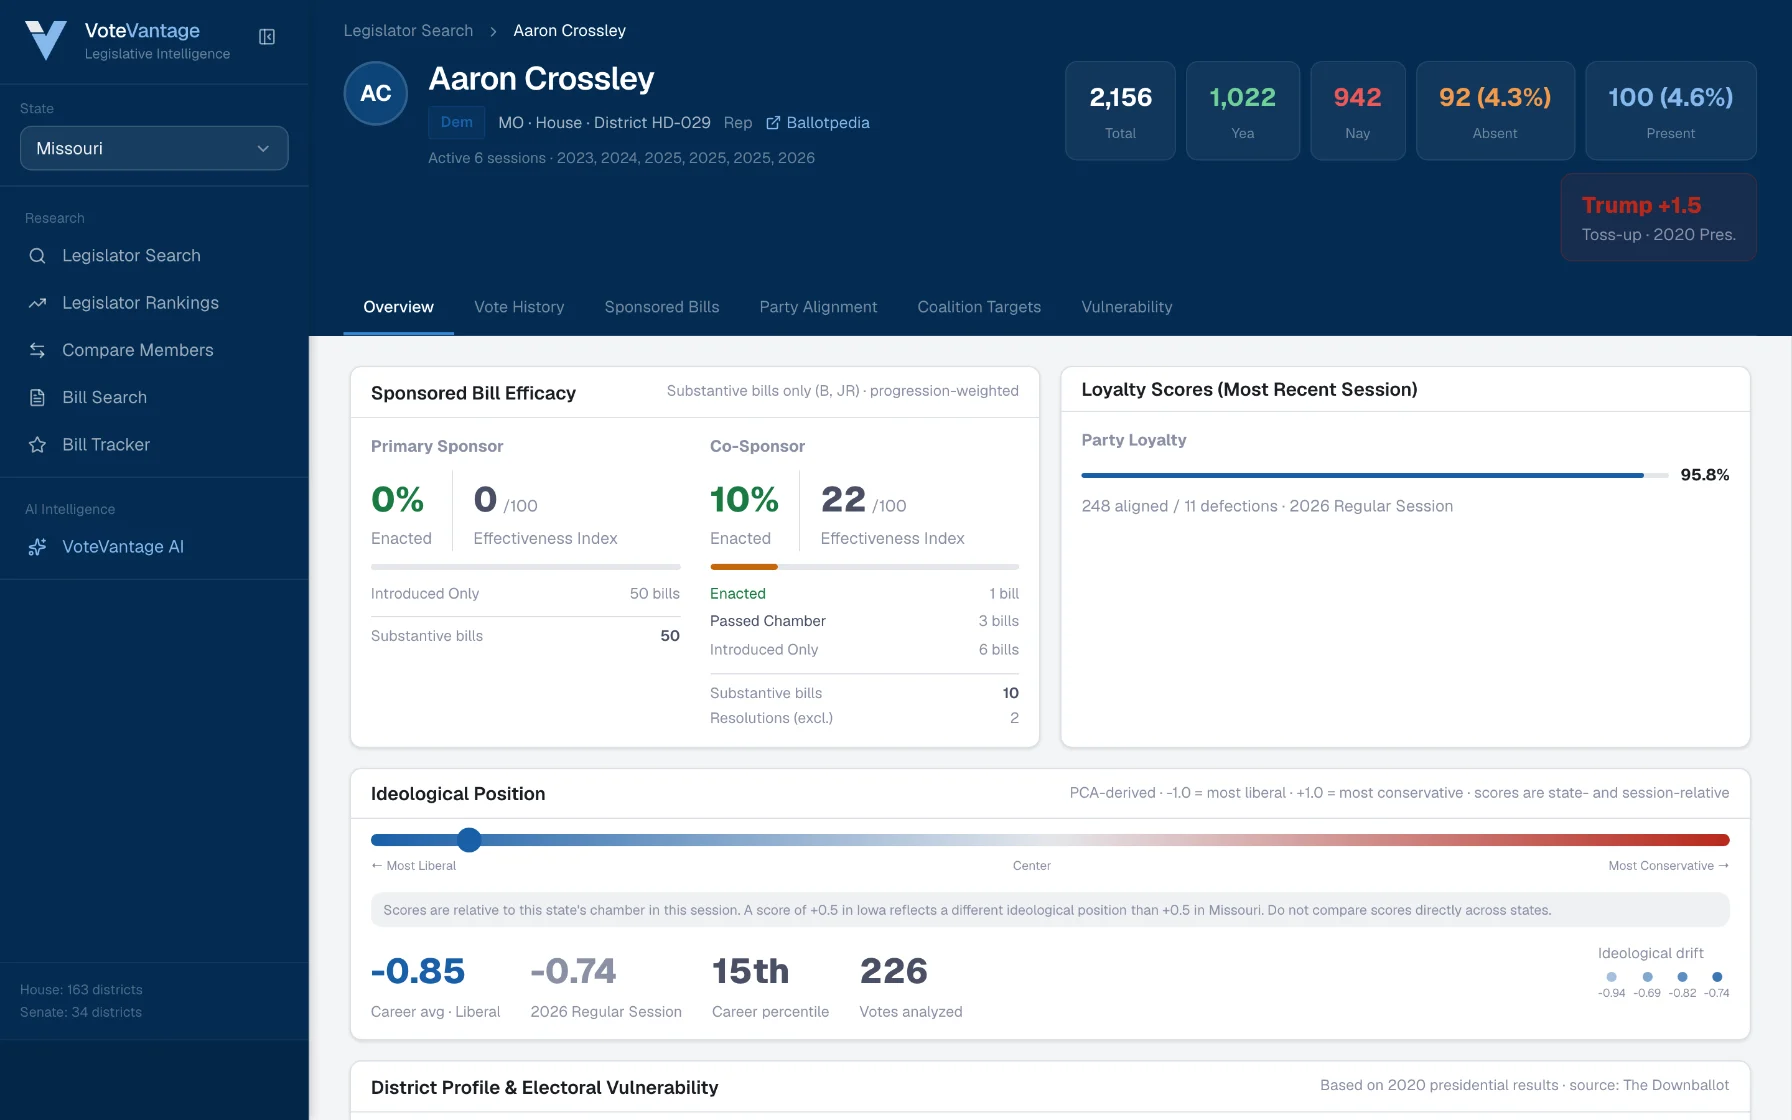Go to the Coalition Targets tab

point(979,307)
